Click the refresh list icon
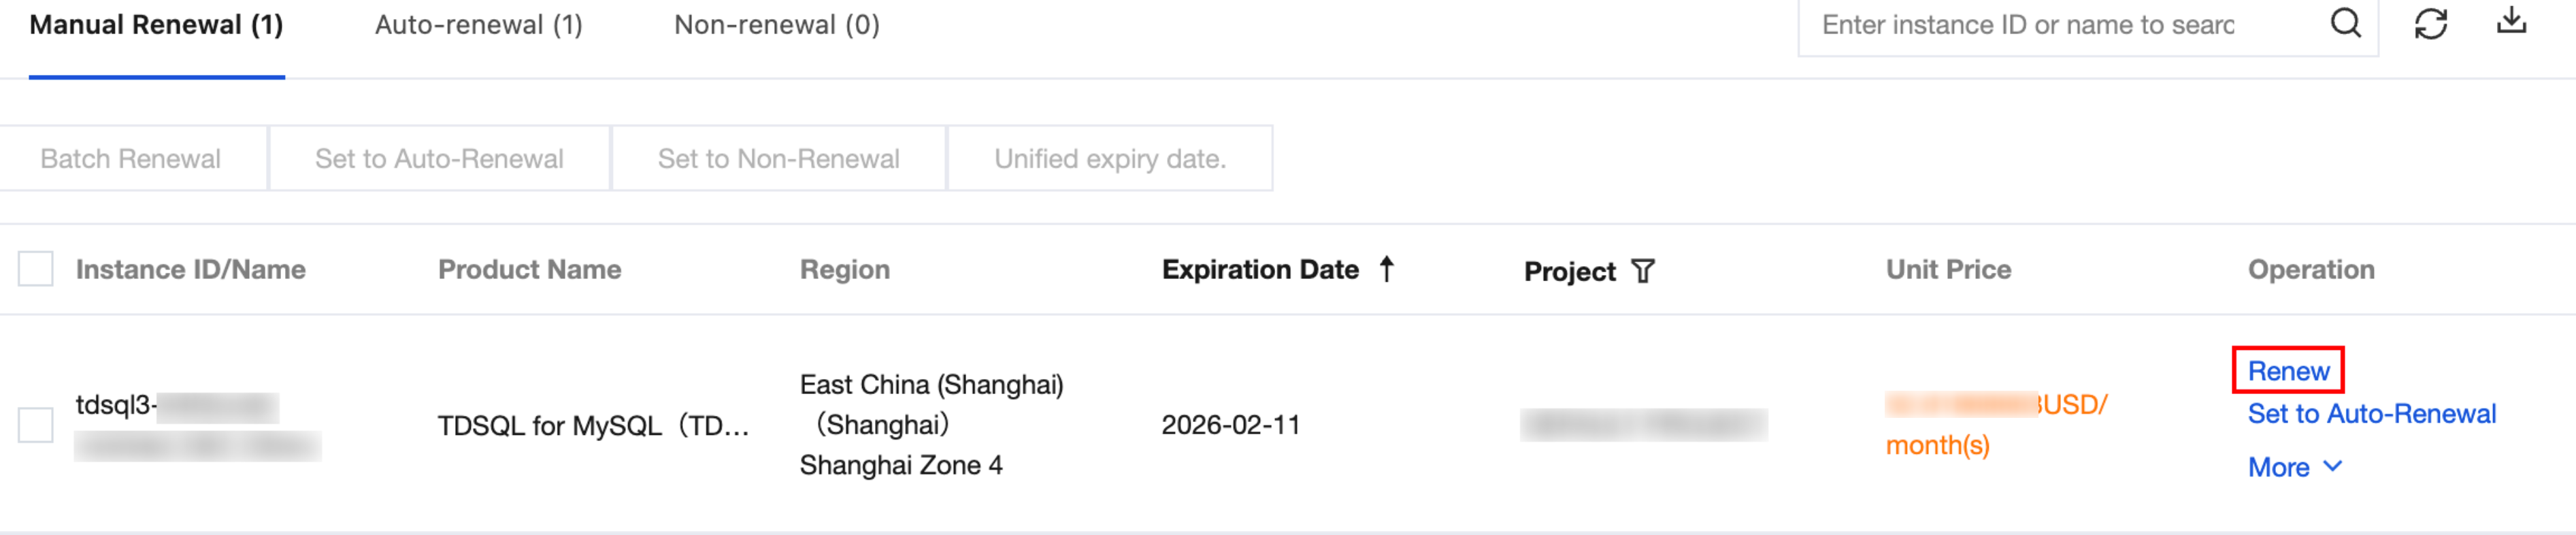Image resolution: width=2576 pixels, height=535 pixels. coord(2430,23)
